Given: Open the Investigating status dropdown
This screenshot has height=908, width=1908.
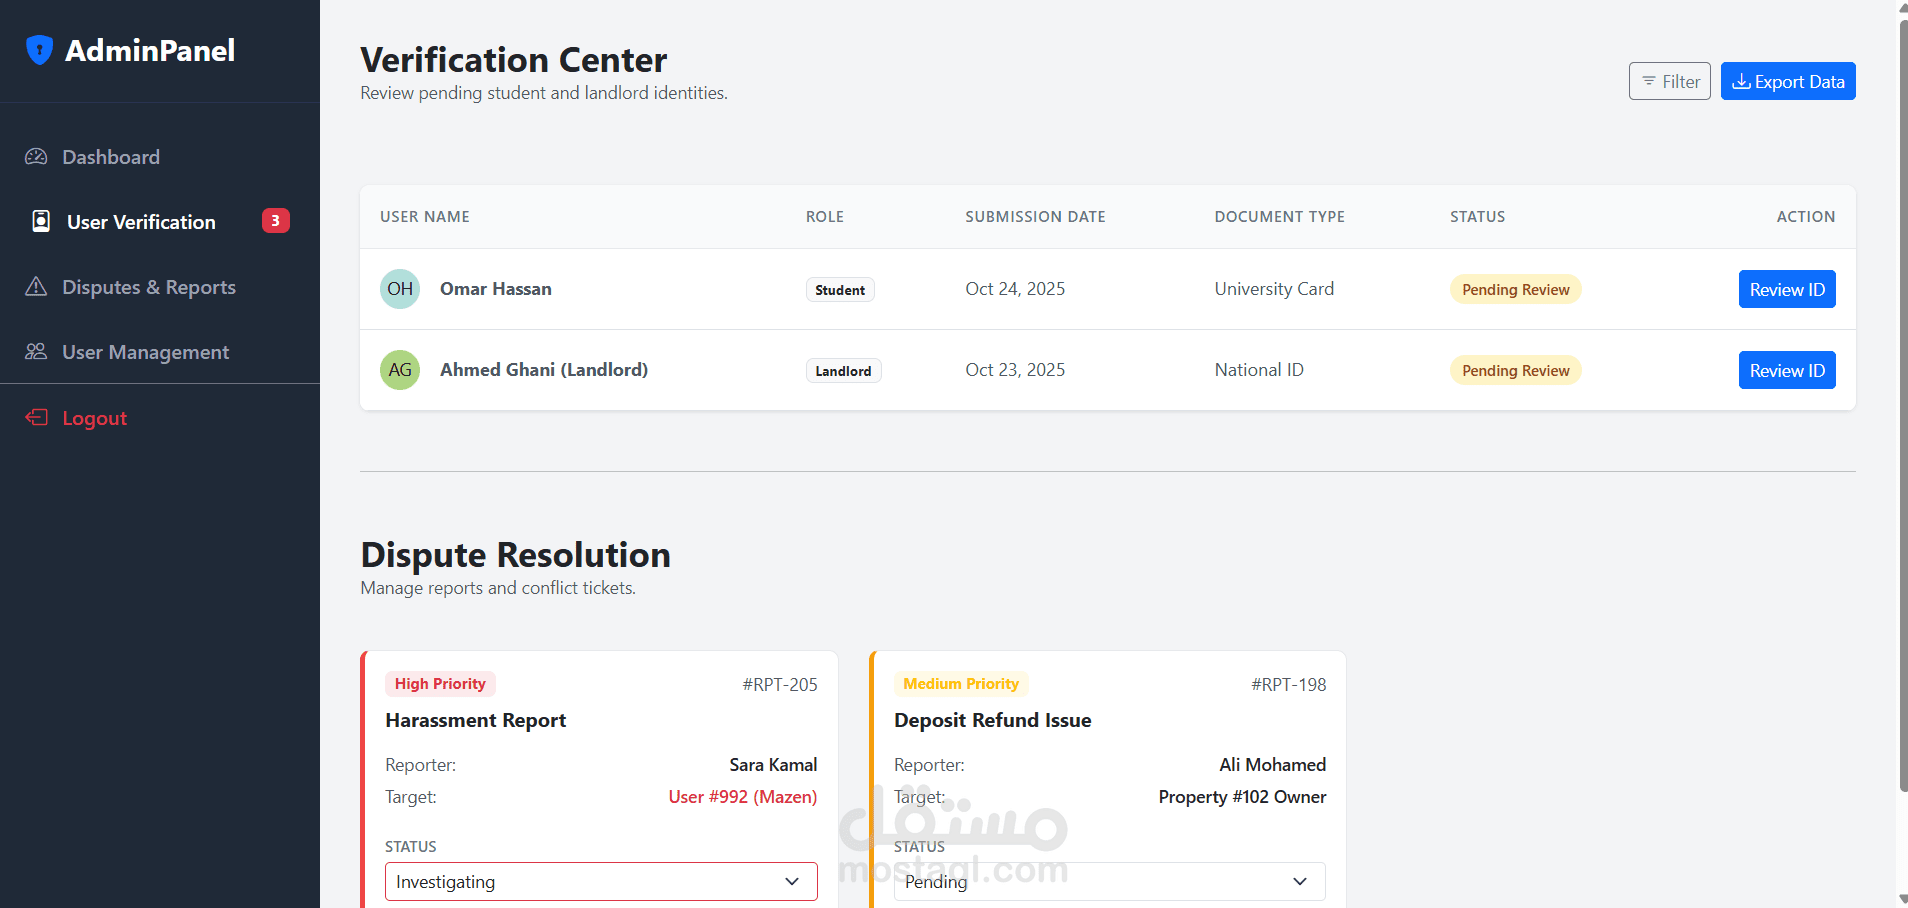Looking at the screenshot, I should tap(601, 882).
